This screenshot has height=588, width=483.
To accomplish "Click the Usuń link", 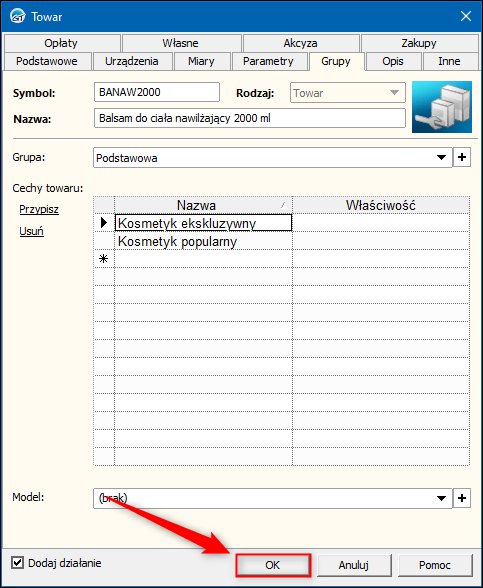I will (32, 231).
